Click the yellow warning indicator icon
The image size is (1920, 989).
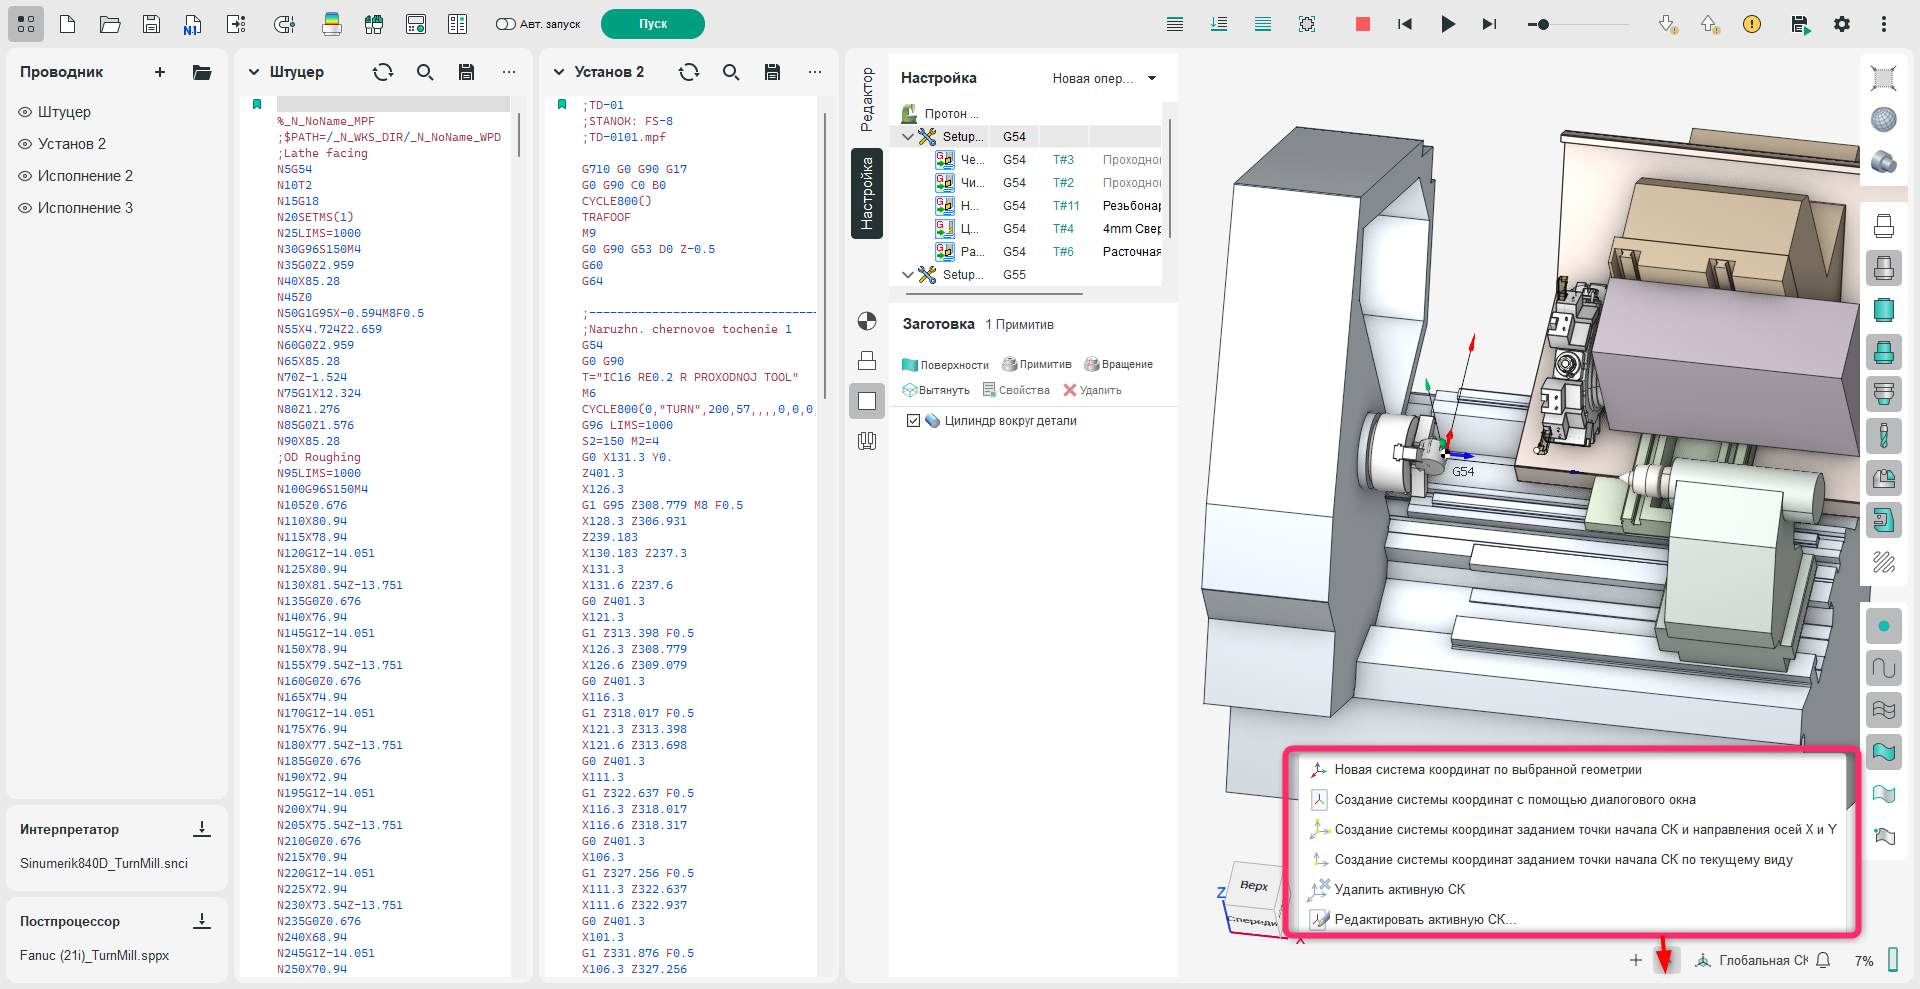click(1752, 24)
